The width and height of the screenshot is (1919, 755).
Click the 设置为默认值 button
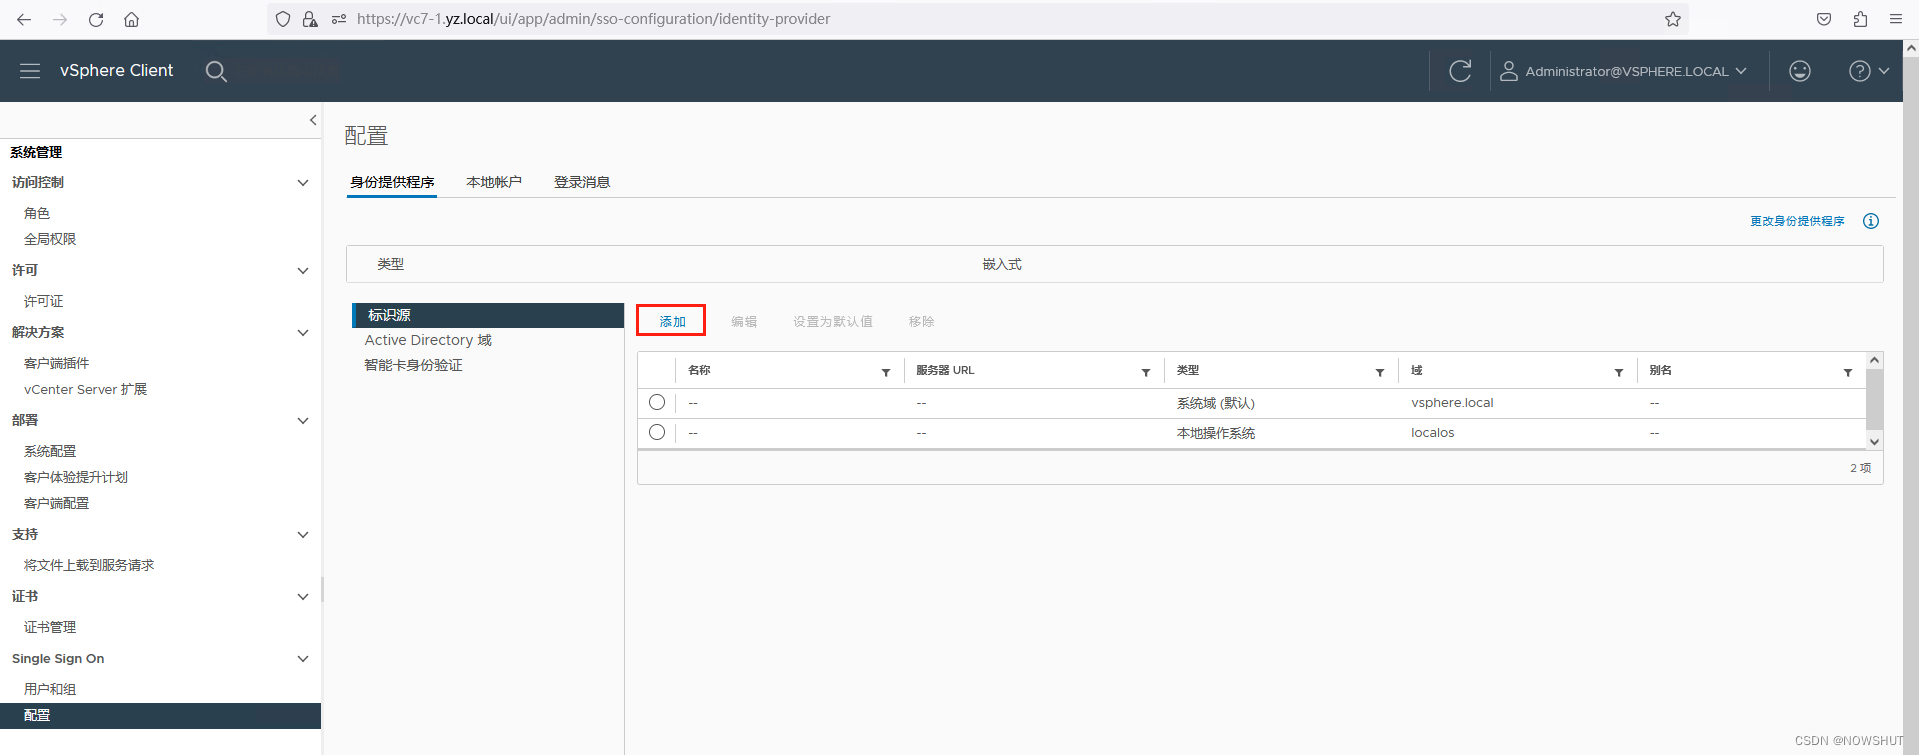point(833,321)
